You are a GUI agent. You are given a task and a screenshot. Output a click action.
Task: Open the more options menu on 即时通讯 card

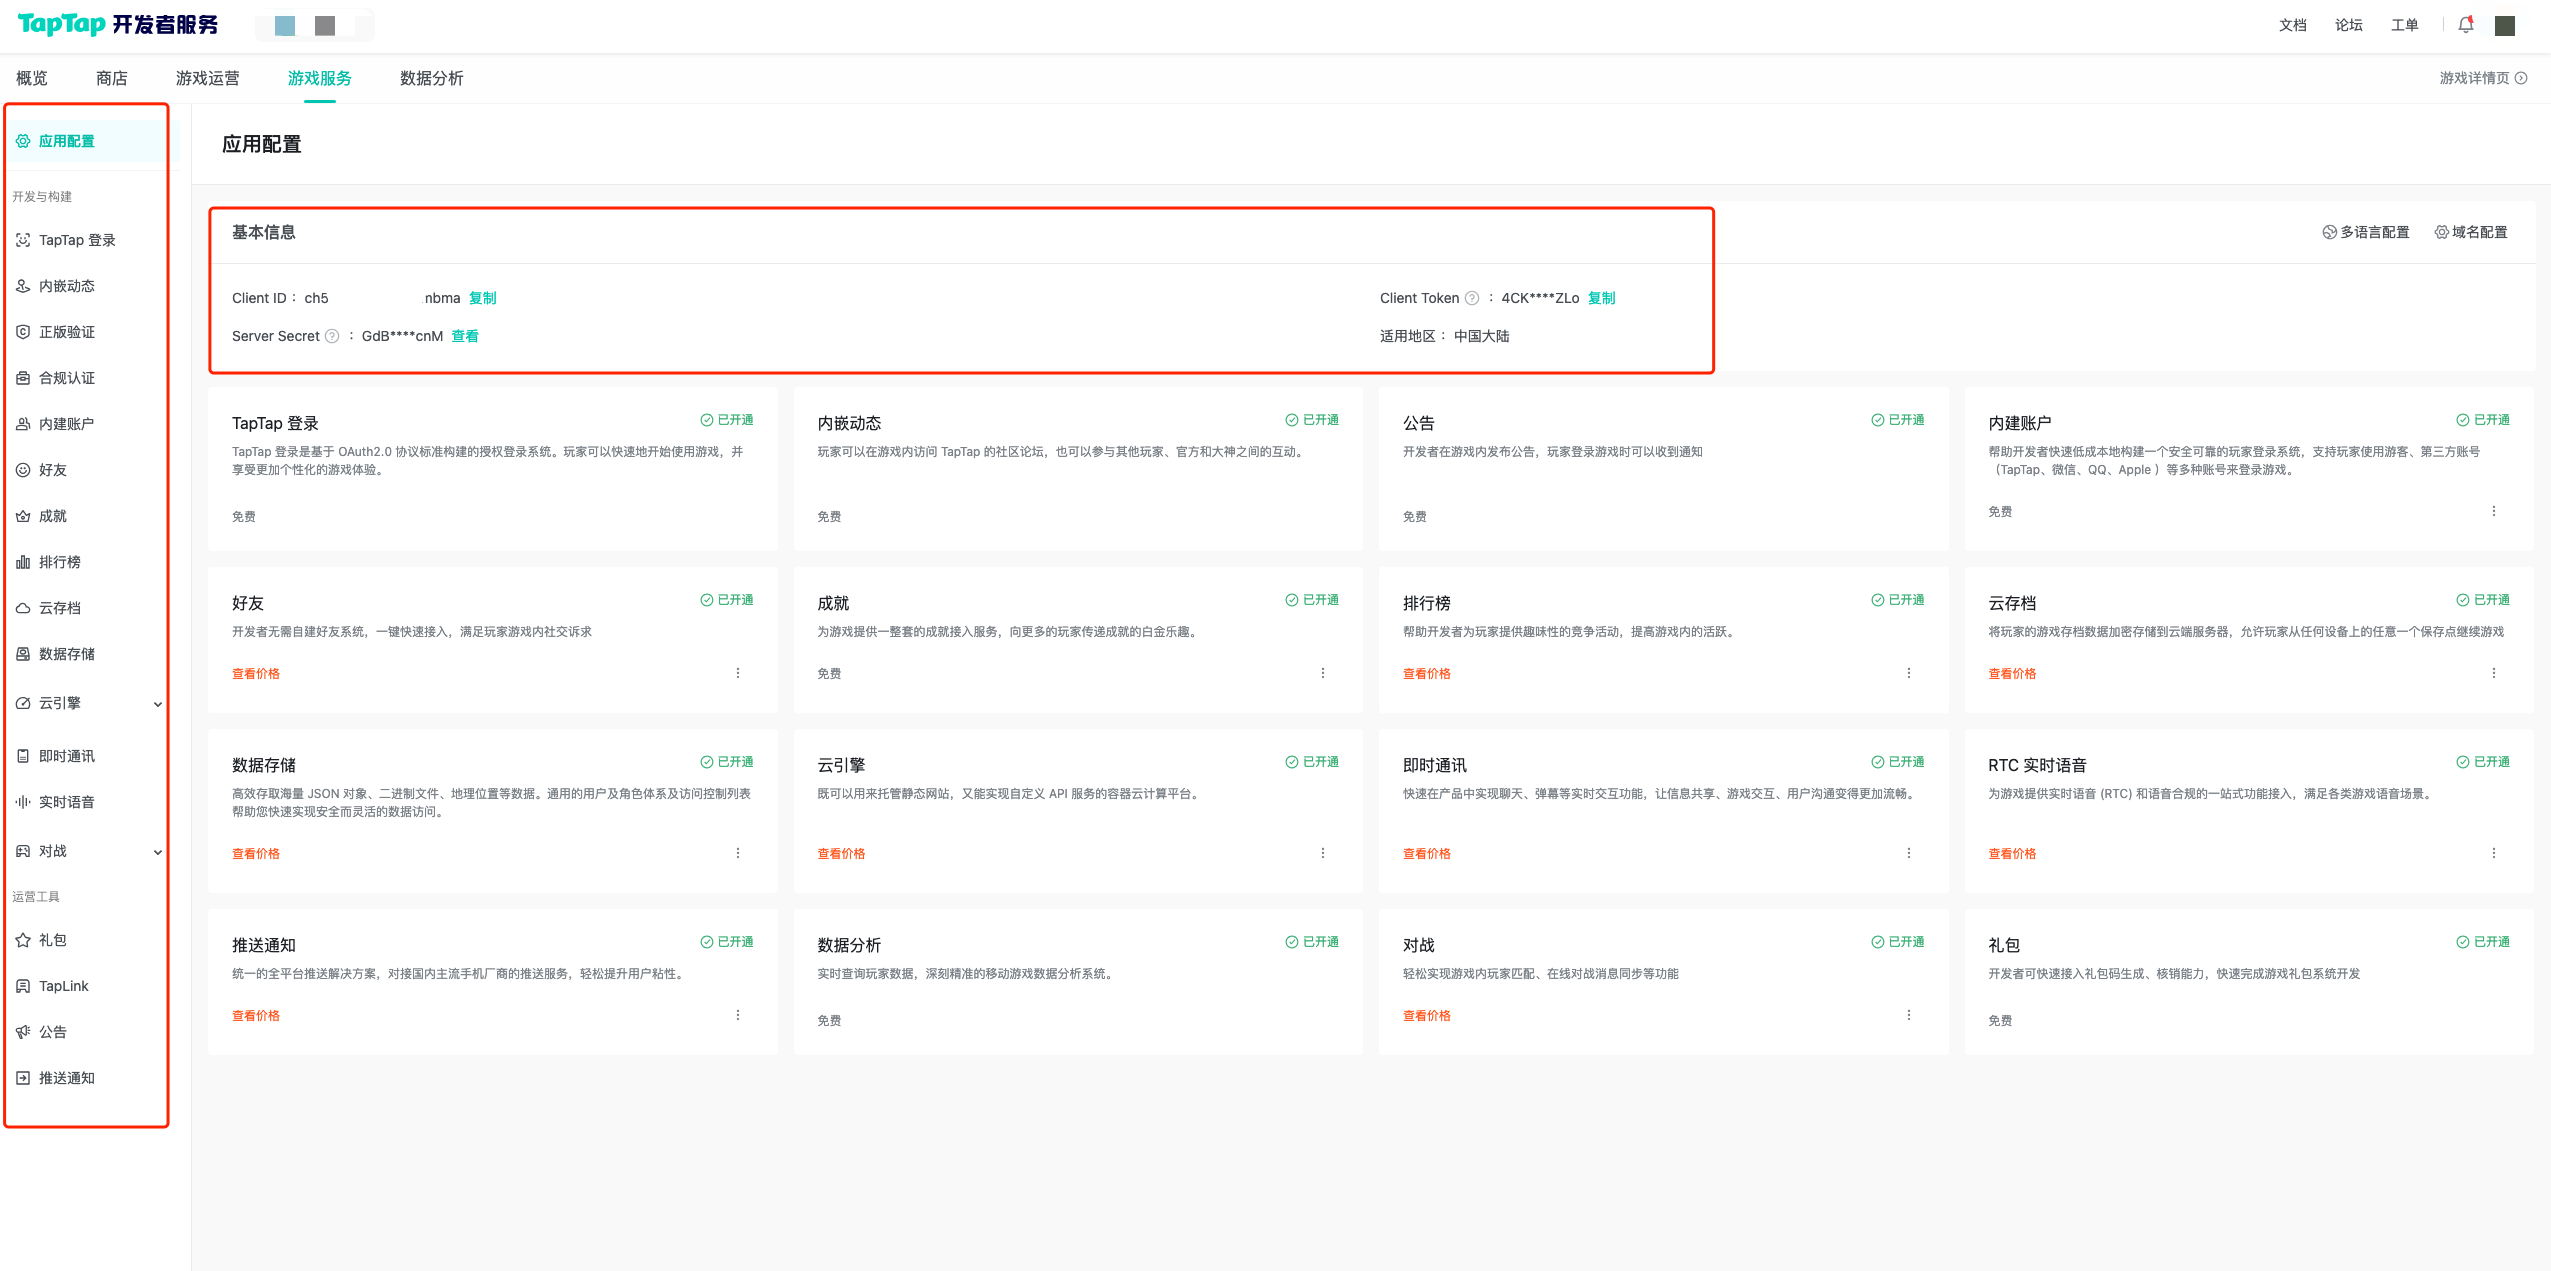click(x=1909, y=853)
